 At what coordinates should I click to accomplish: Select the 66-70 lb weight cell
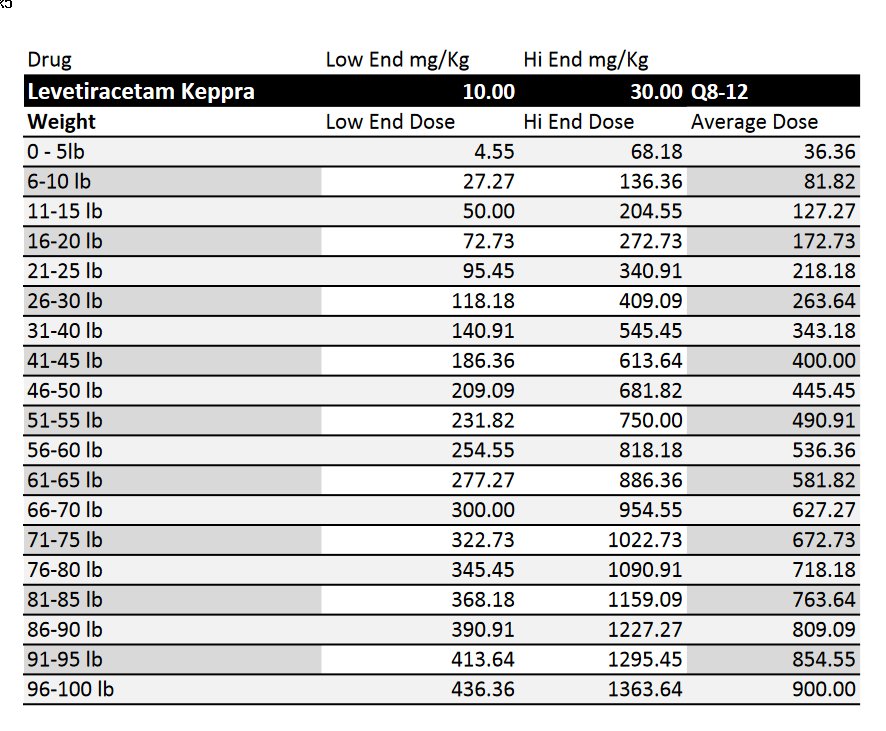tap(65, 510)
